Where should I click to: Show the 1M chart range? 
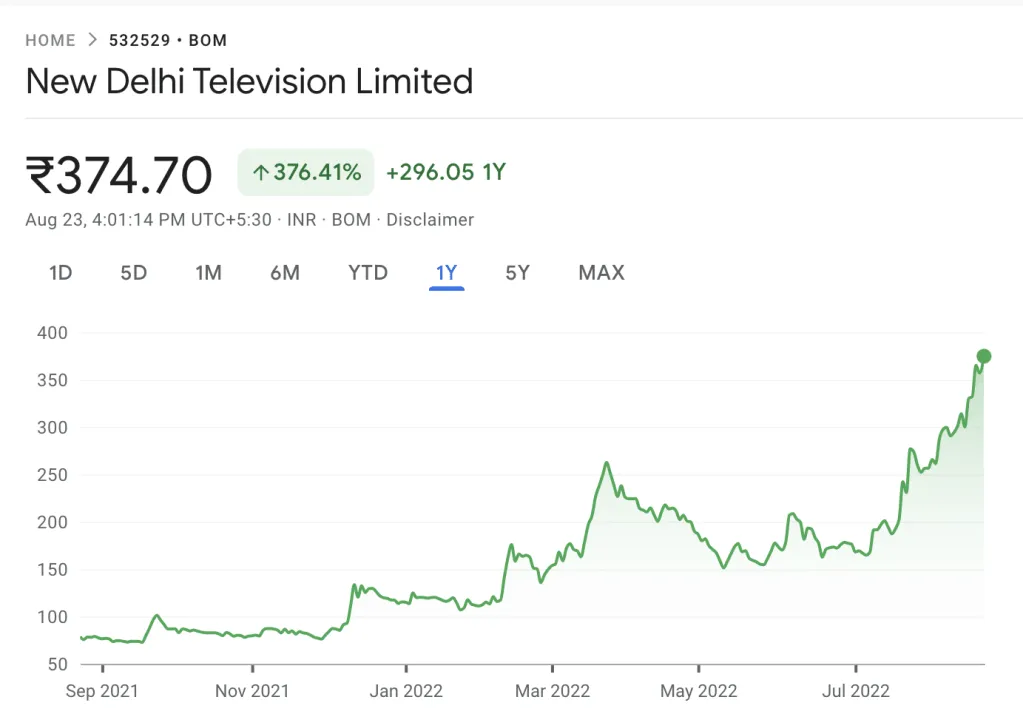tap(208, 273)
